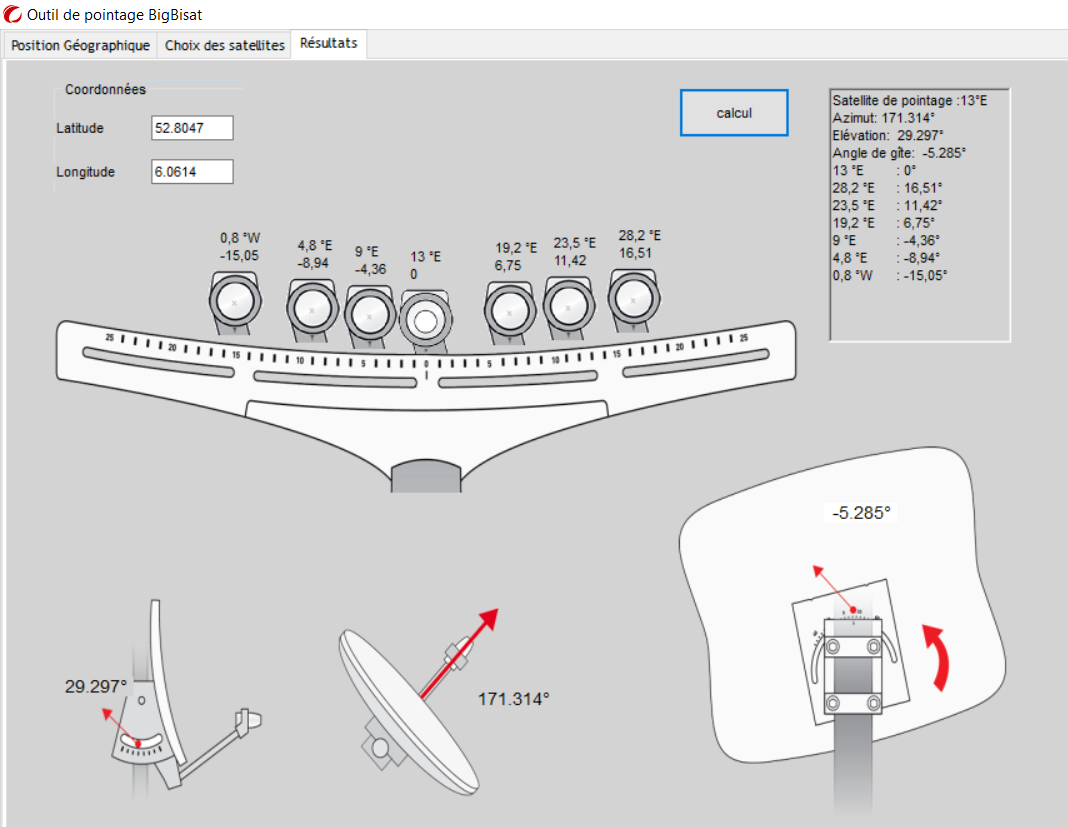Screen dimensions: 1068x827
Task: Click the central 13 °E LNB
Action: pos(426,321)
